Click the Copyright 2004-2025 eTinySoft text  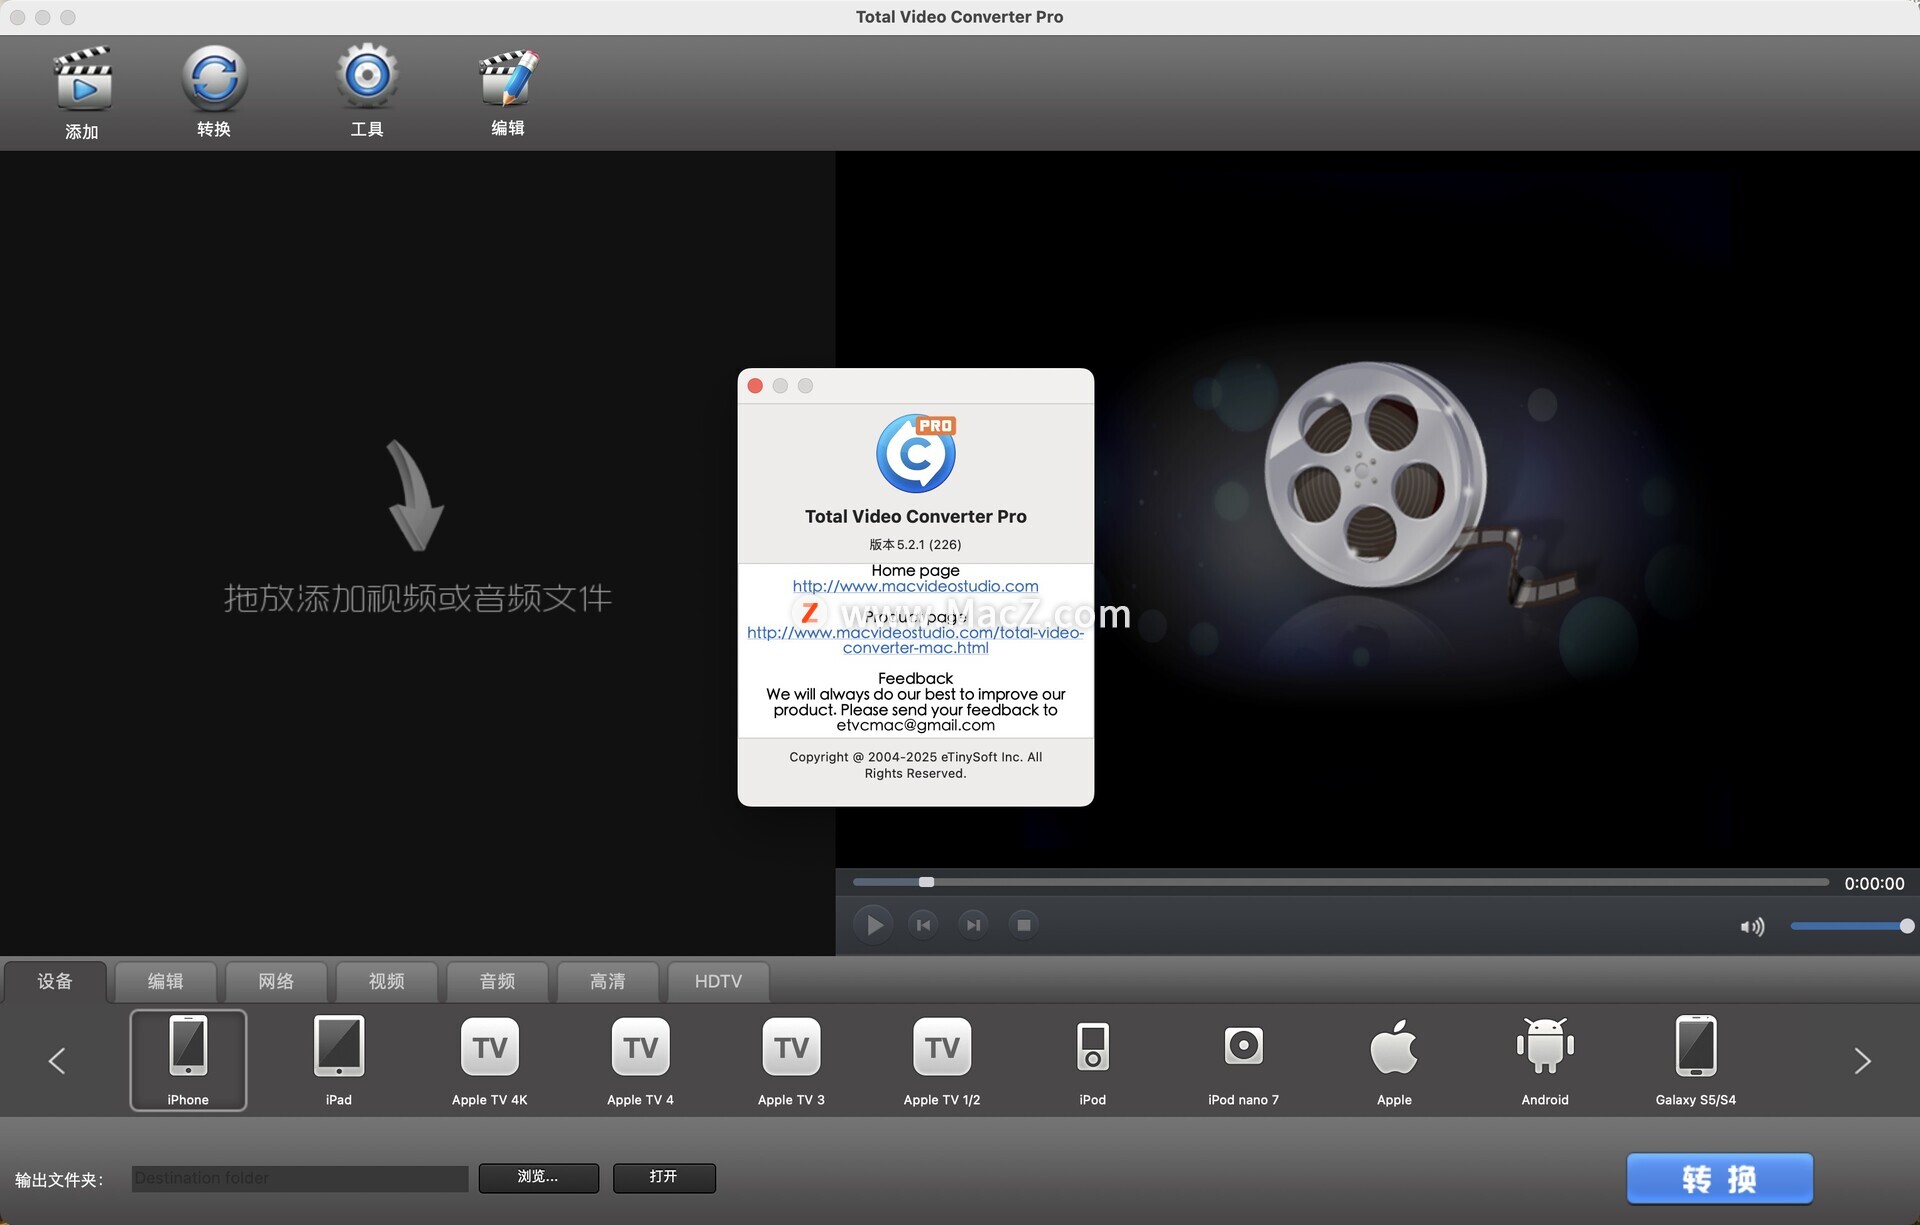click(x=915, y=765)
